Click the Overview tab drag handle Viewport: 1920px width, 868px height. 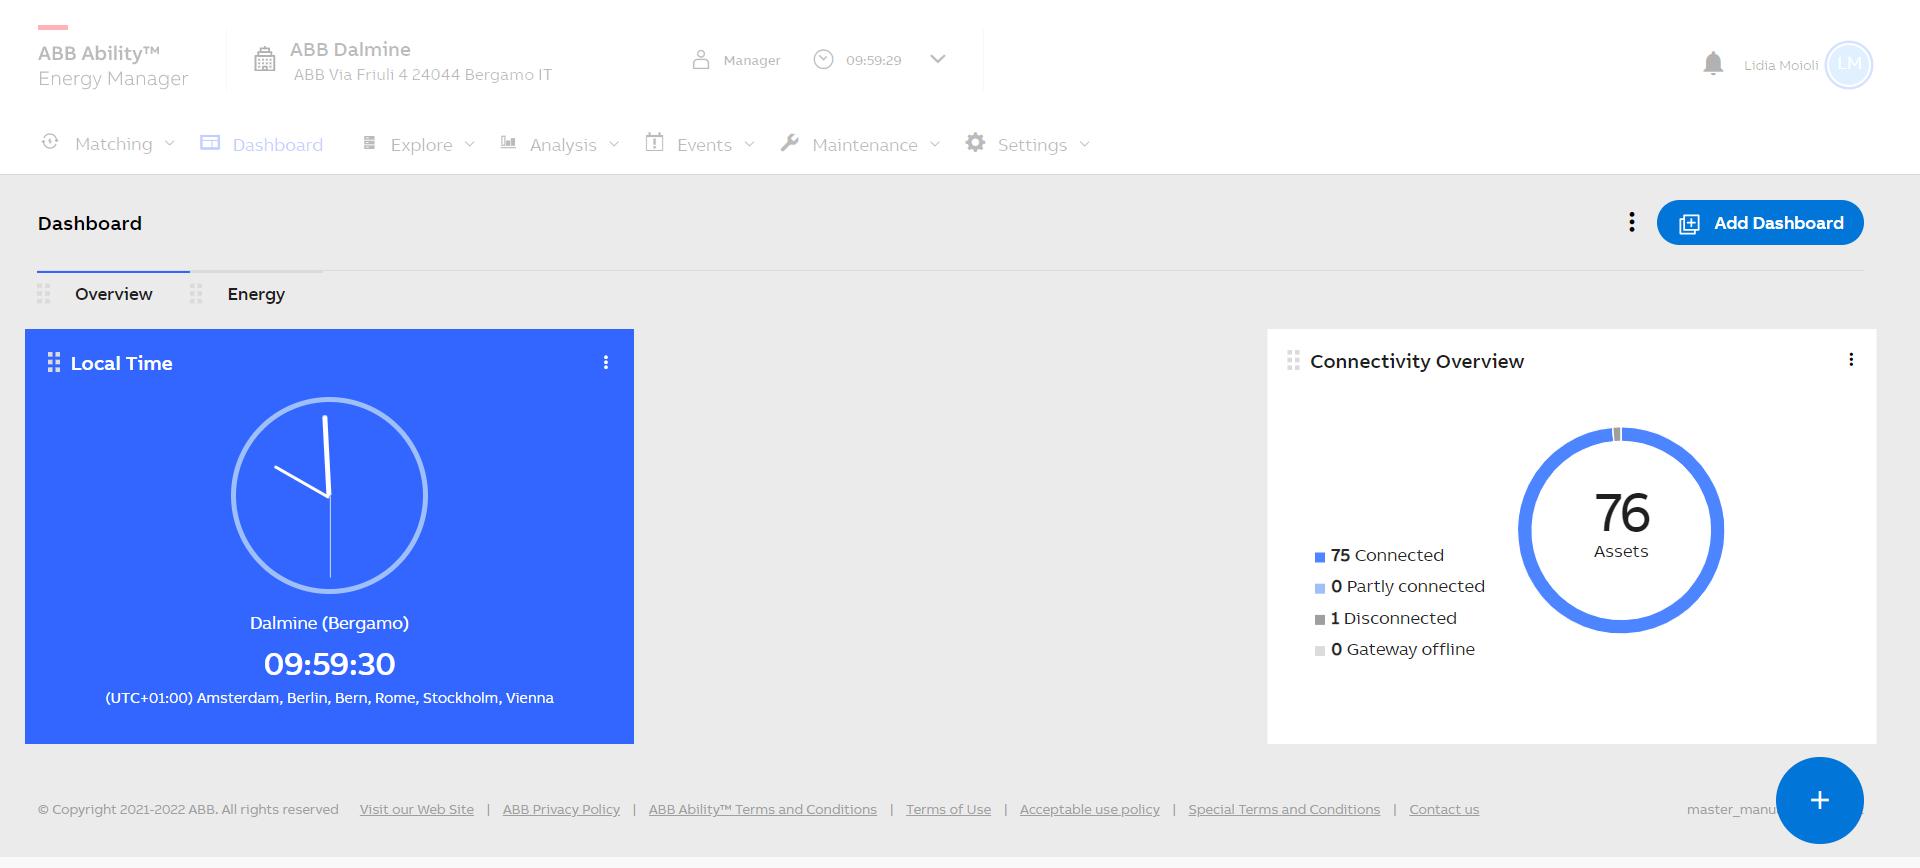(43, 294)
